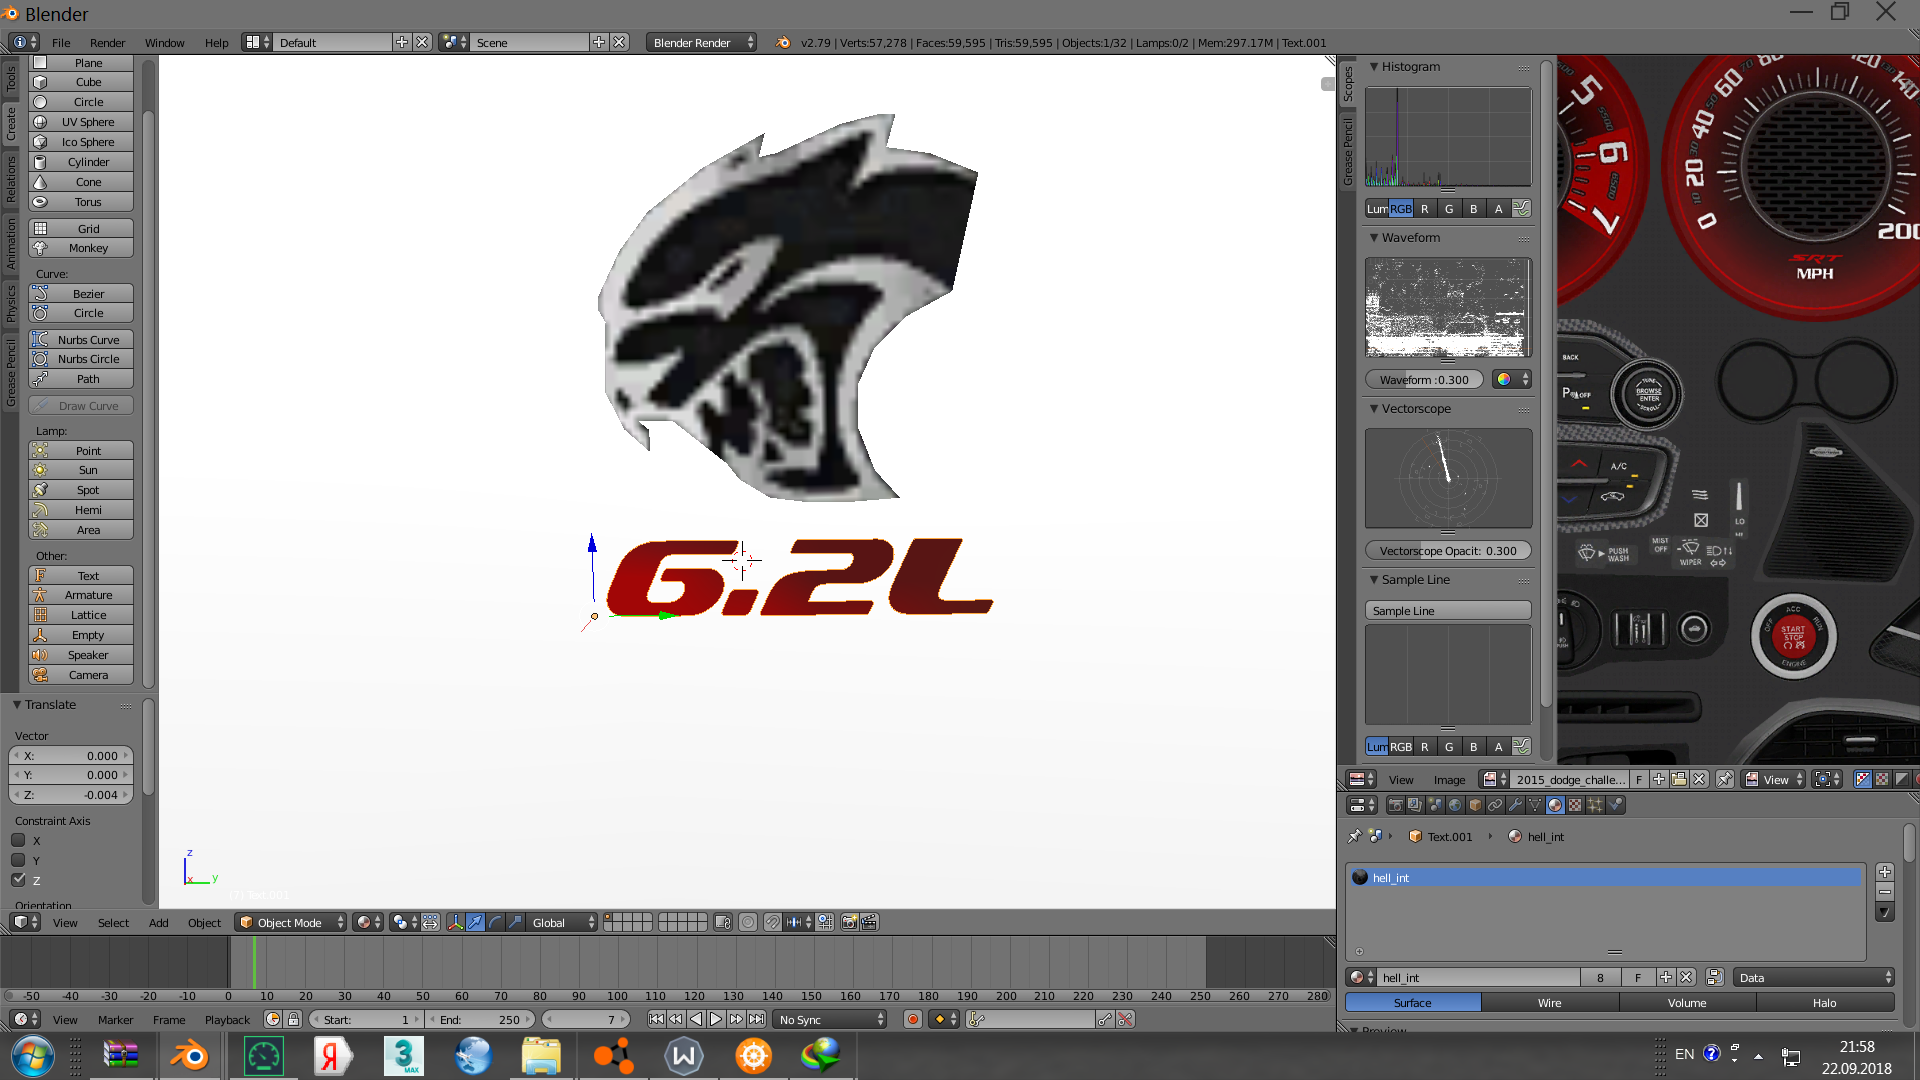This screenshot has height=1080, width=1920.
Task: Open the timeline Marker menu
Action: 115,1019
